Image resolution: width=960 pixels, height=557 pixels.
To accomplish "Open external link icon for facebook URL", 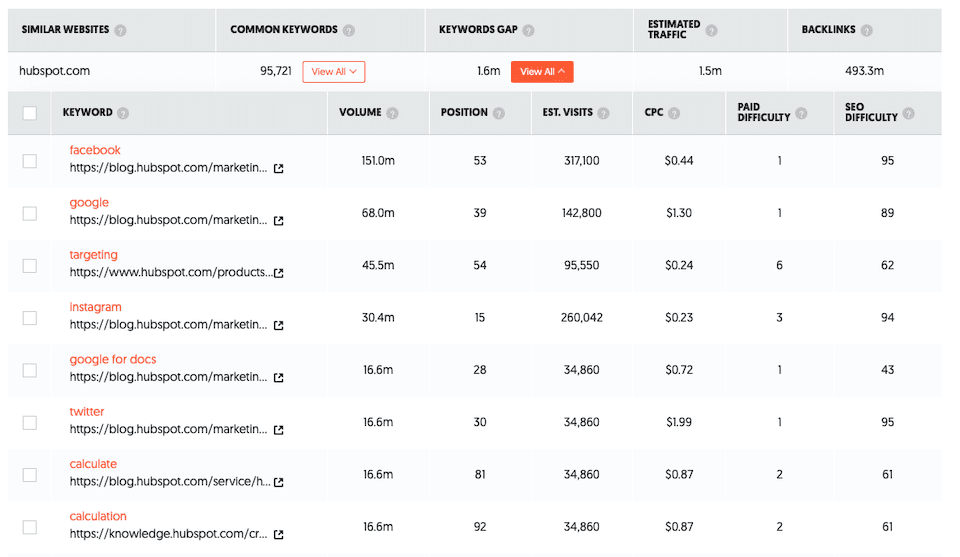I will click(x=279, y=169).
